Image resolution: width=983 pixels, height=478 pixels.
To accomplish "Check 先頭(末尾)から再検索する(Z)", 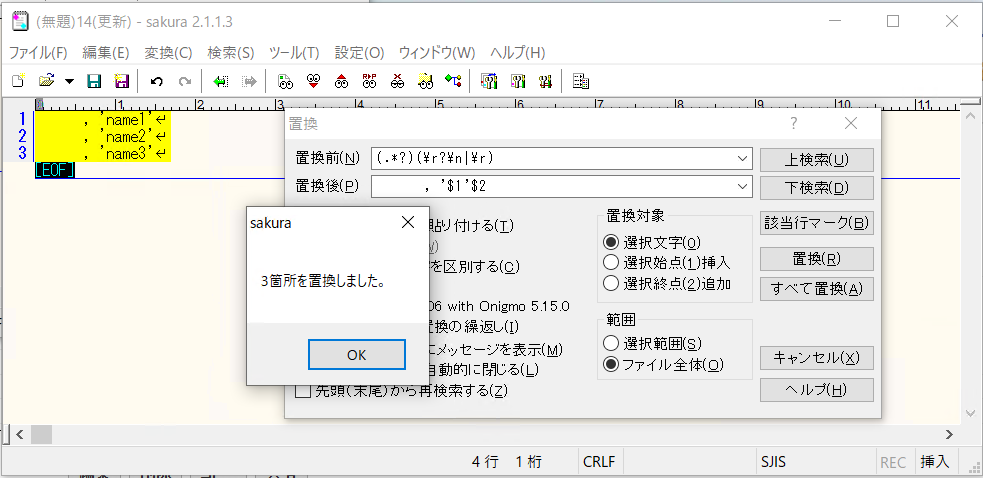I will (x=401, y=391).
